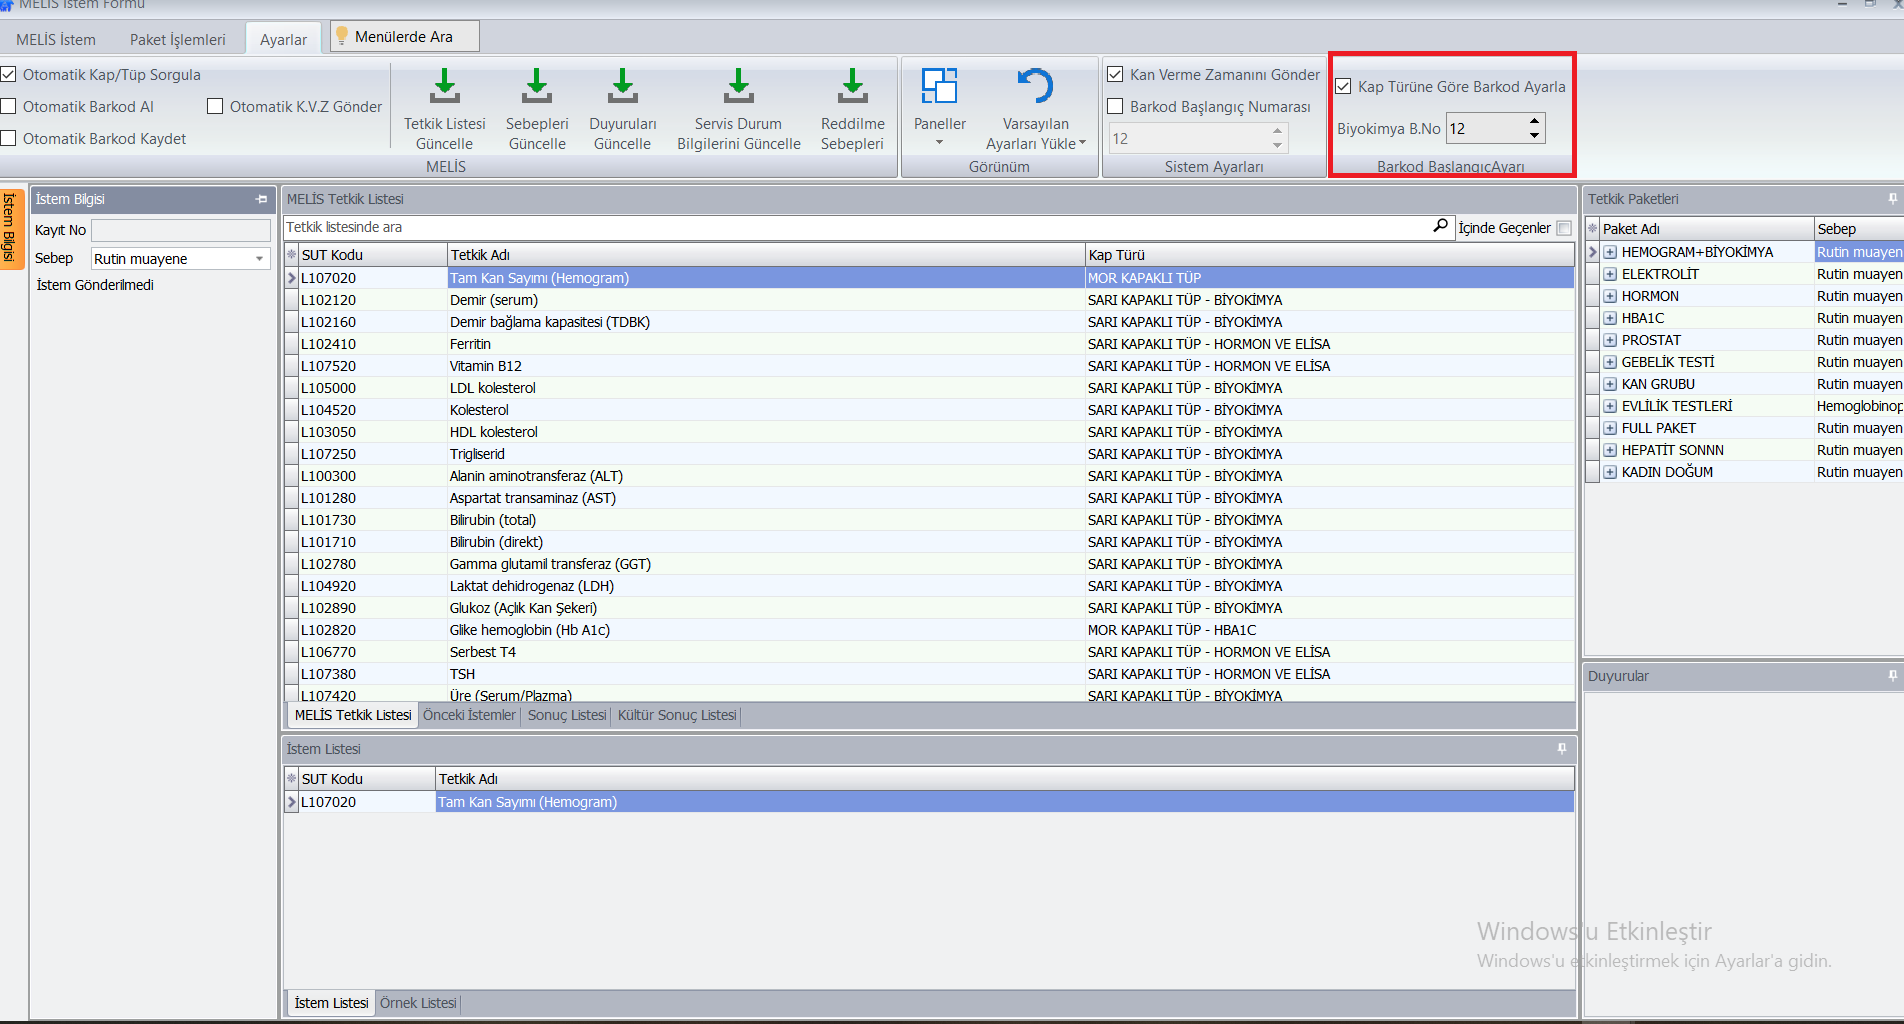Click the Tetkik Listesi Güncelle download icon
This screenshot has width=1904, height=1024.
(444, 87)
